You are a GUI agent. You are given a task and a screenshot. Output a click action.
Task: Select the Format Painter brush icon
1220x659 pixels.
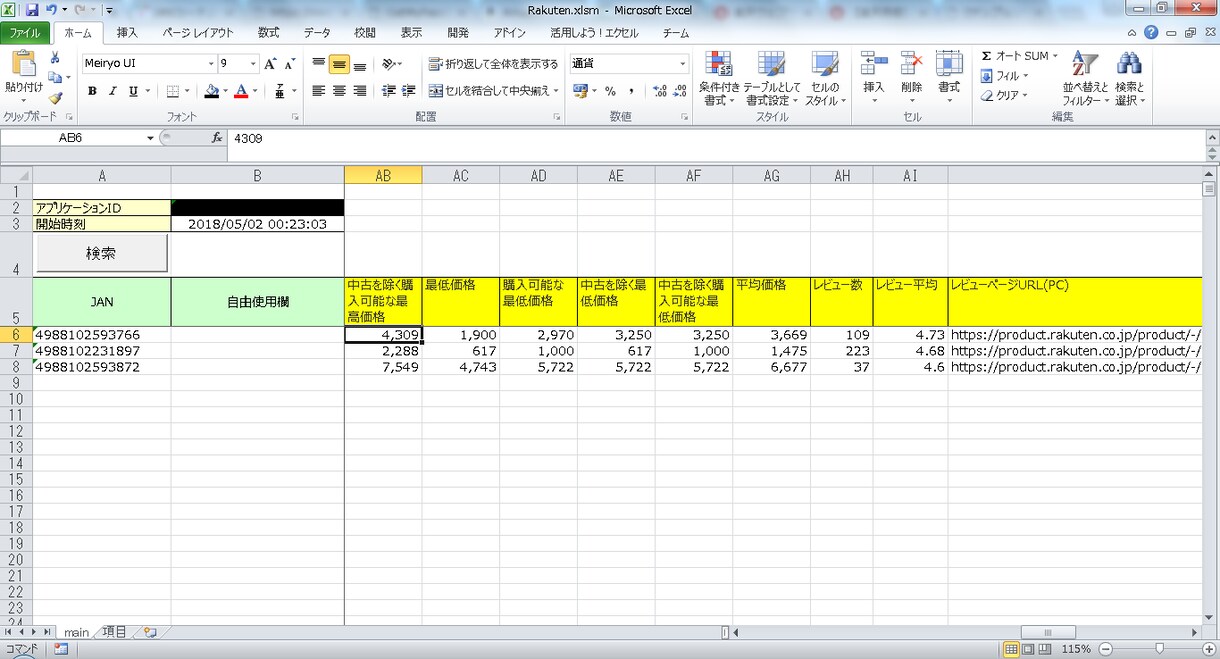[55, 98]
